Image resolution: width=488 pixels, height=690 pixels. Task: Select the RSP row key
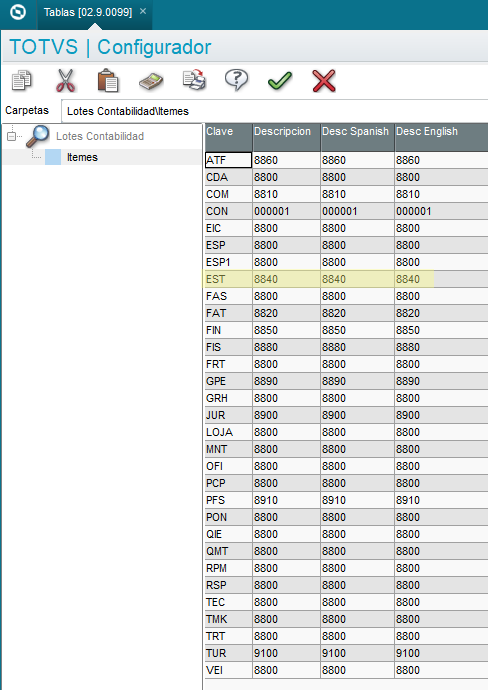point(228,585)
